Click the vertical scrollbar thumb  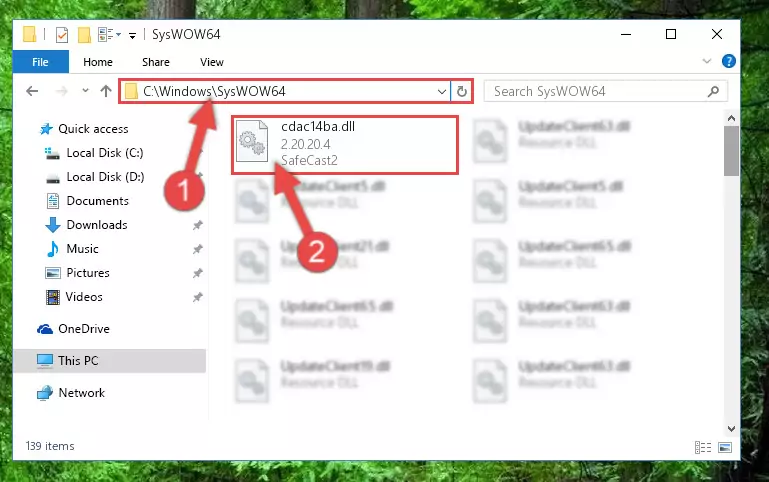tap(731, 151)
